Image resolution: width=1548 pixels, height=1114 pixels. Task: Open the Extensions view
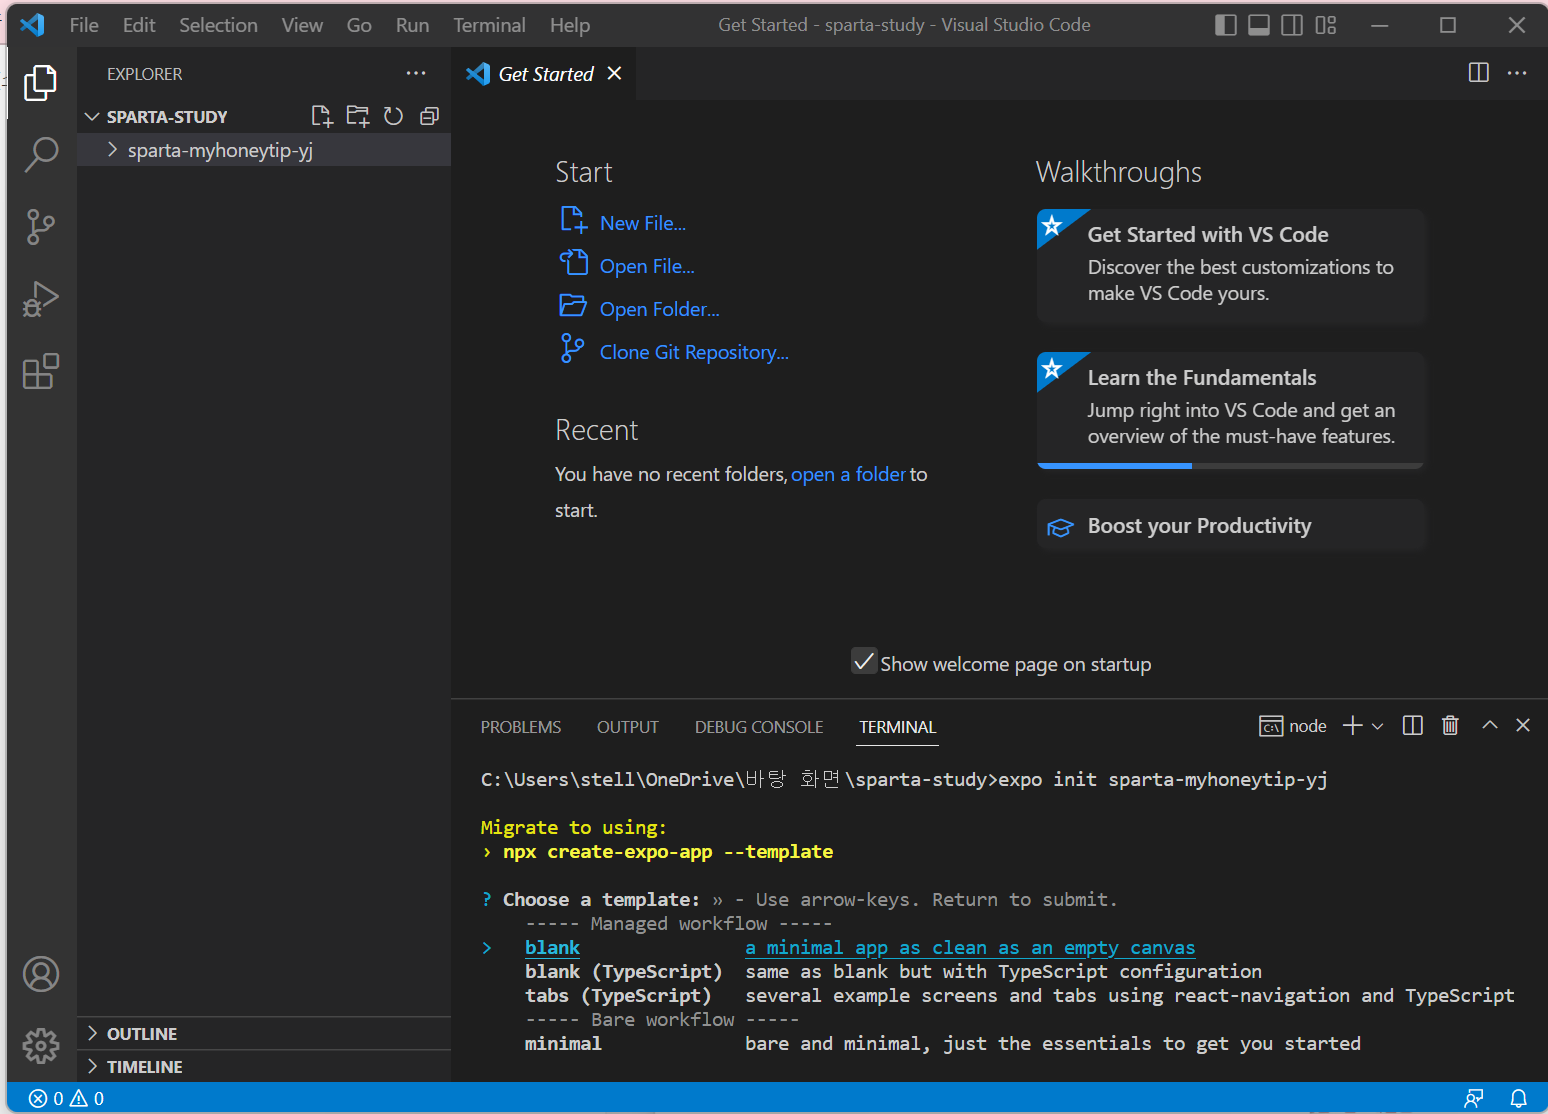(41, 372)
